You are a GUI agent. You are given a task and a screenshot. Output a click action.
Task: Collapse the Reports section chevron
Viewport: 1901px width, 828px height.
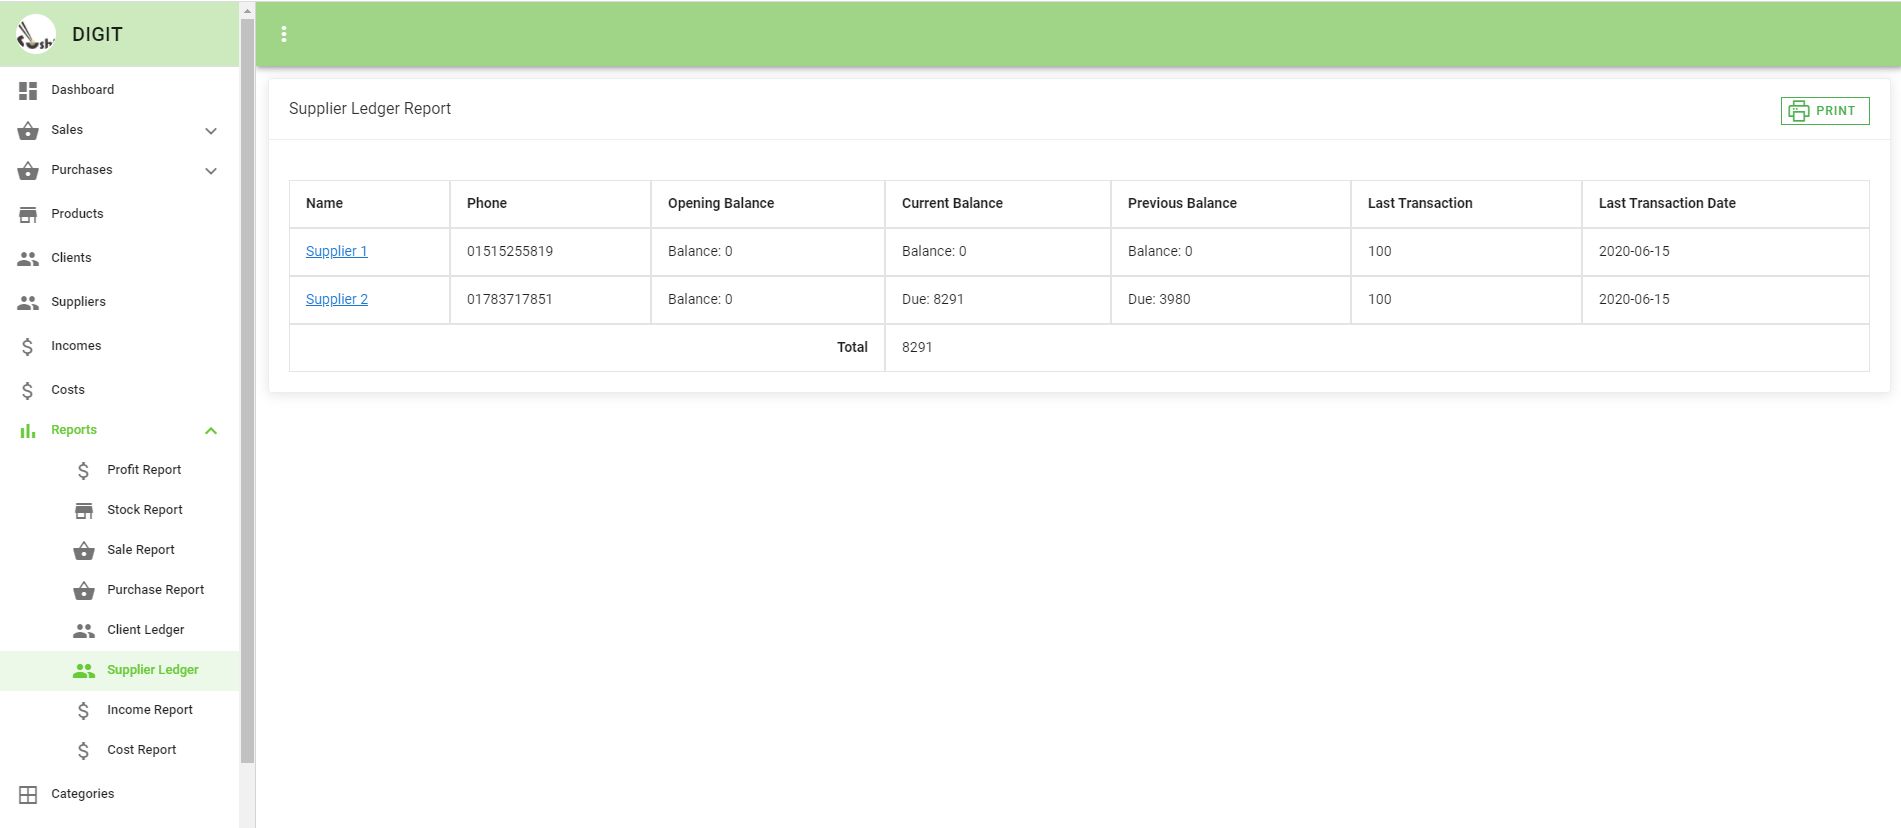pos(211,430)
